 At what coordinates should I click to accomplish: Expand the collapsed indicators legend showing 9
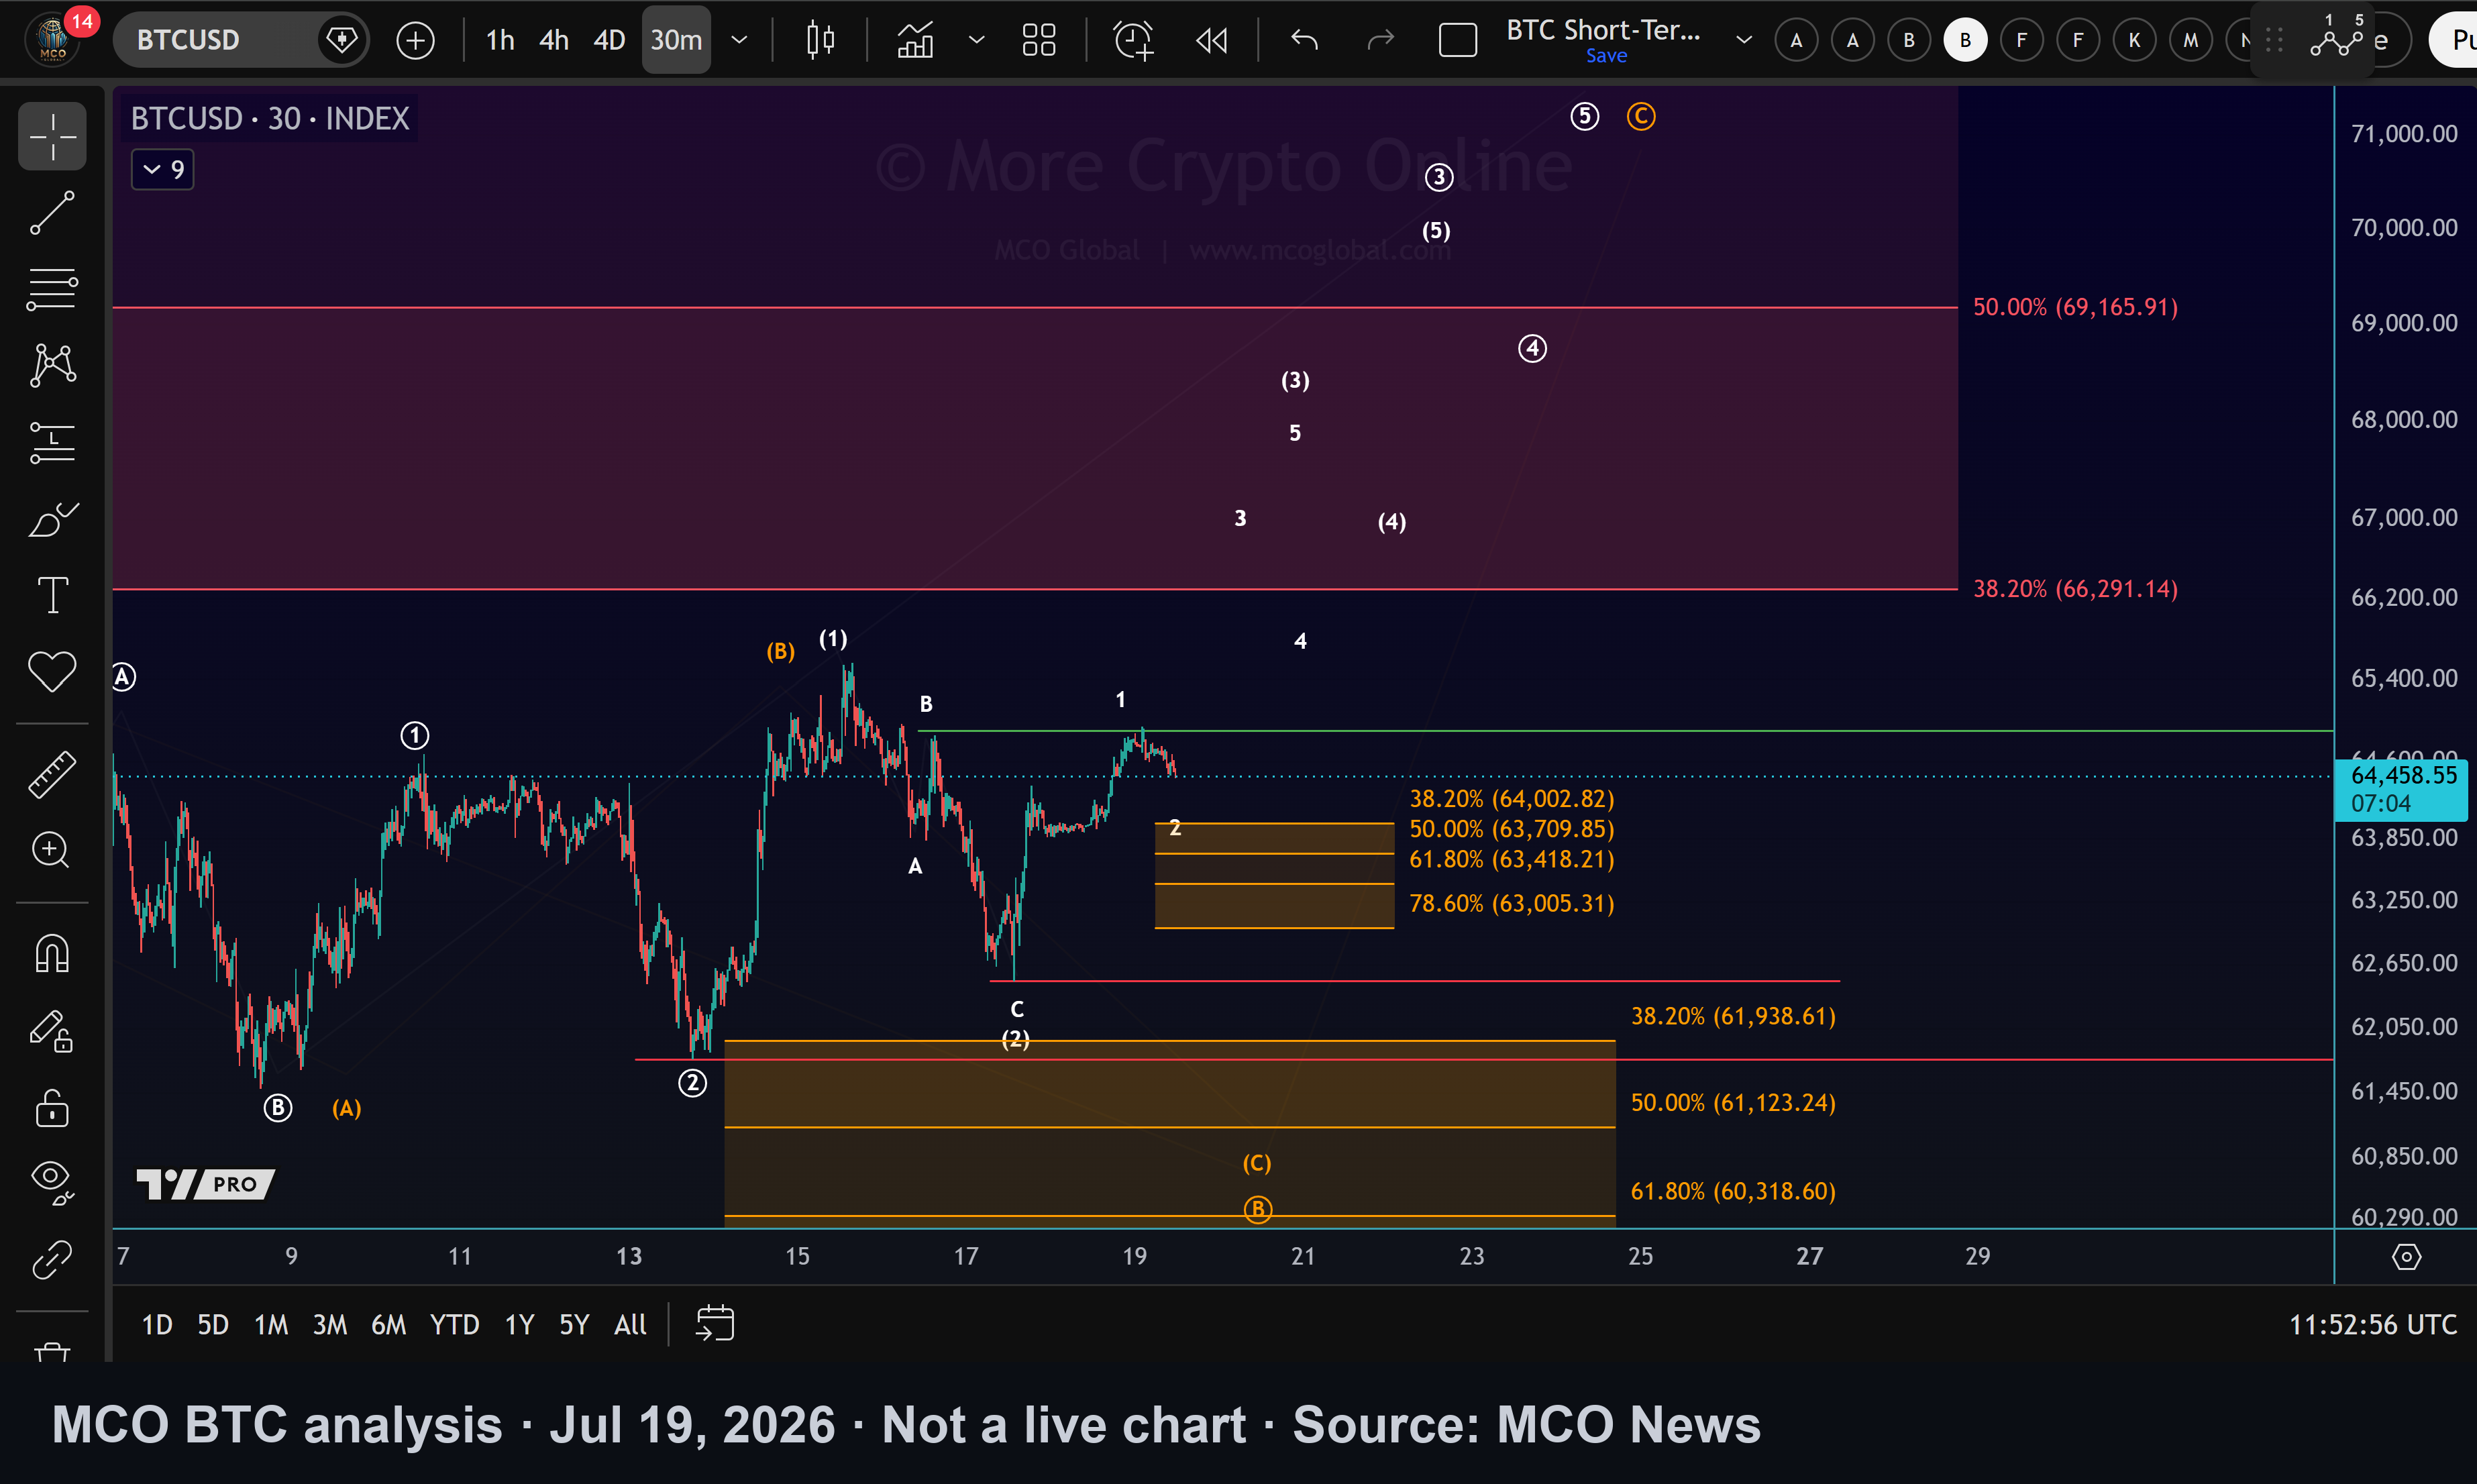[x=163, y=170]
